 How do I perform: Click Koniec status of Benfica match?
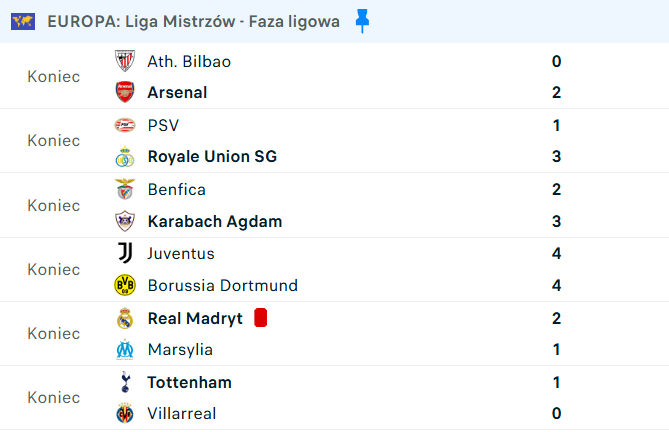pos(54,206)
